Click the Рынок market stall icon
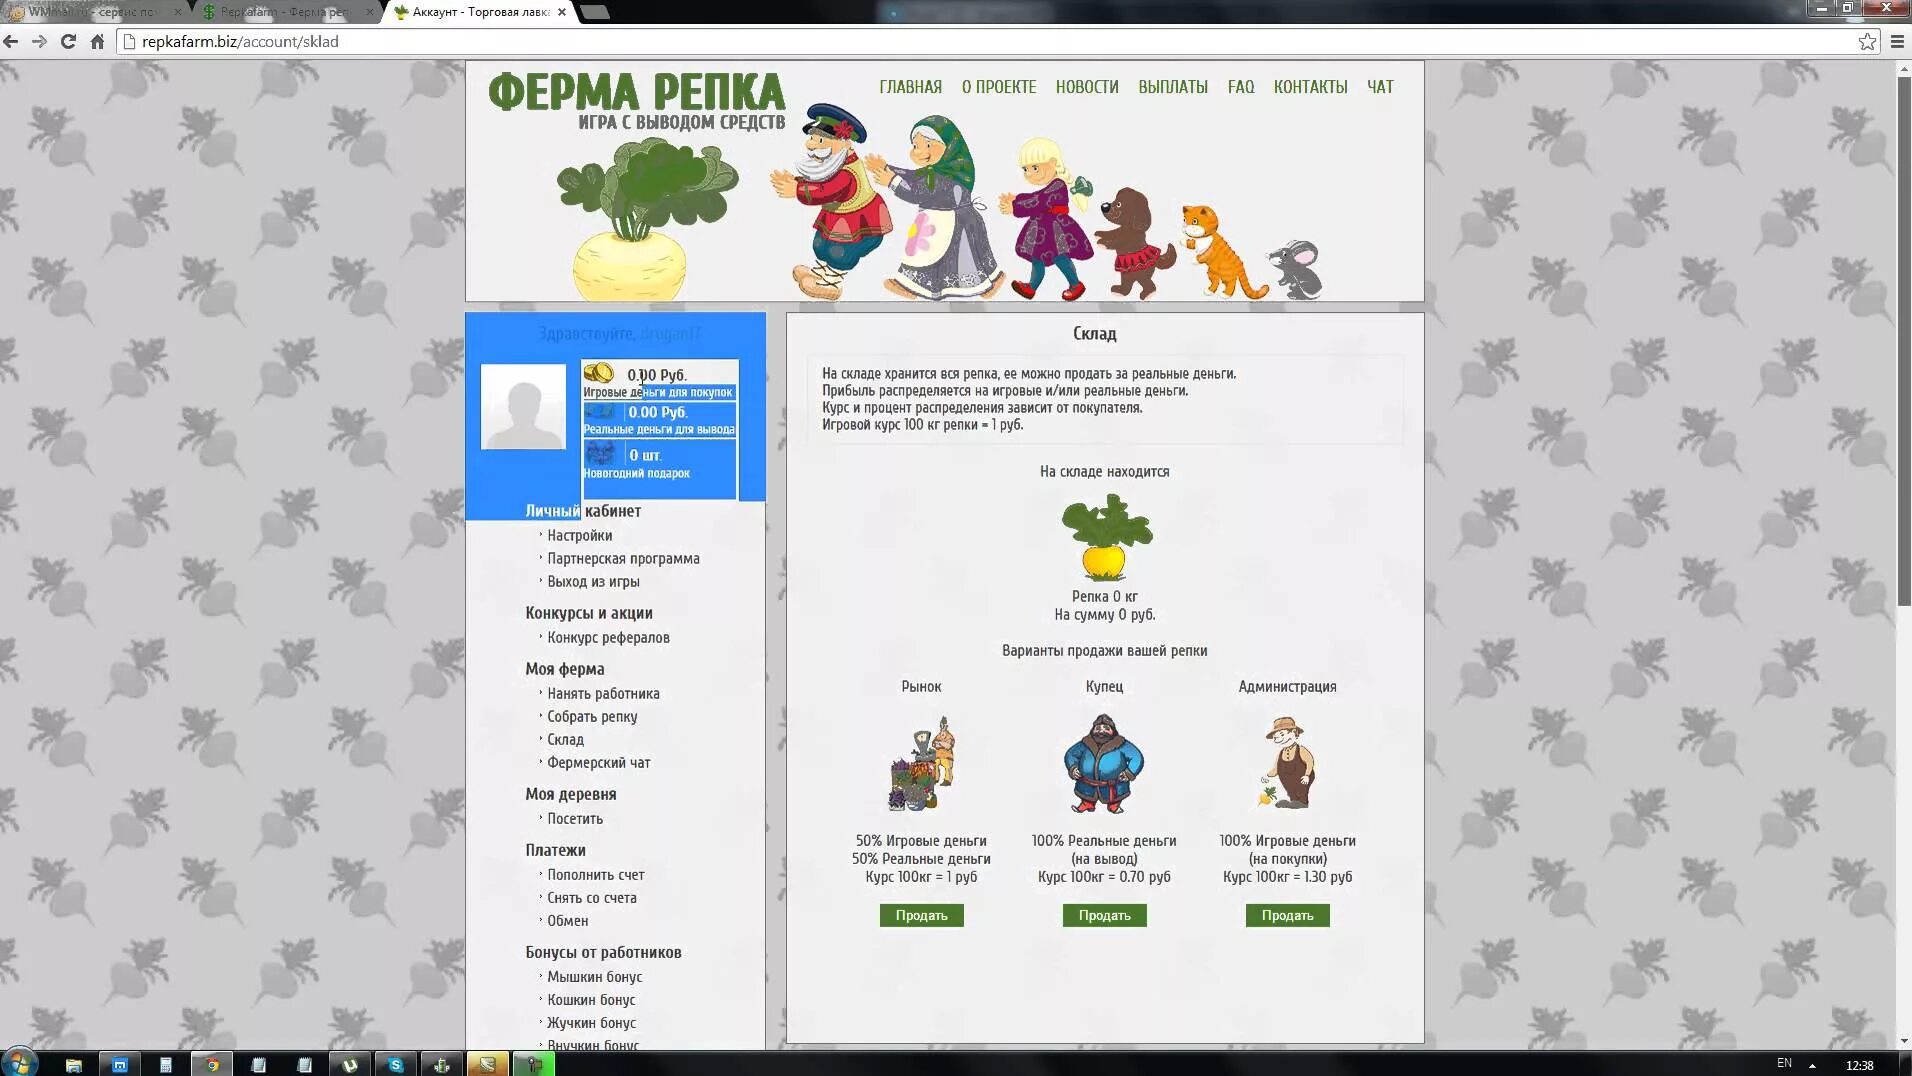This screenshot has width=1912, height=1076. point(921,762)
